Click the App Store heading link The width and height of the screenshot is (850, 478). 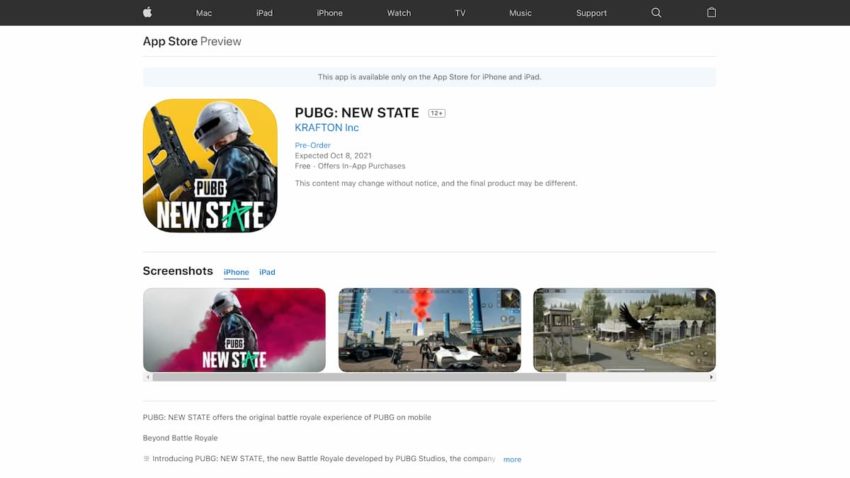tap(170, 41)
